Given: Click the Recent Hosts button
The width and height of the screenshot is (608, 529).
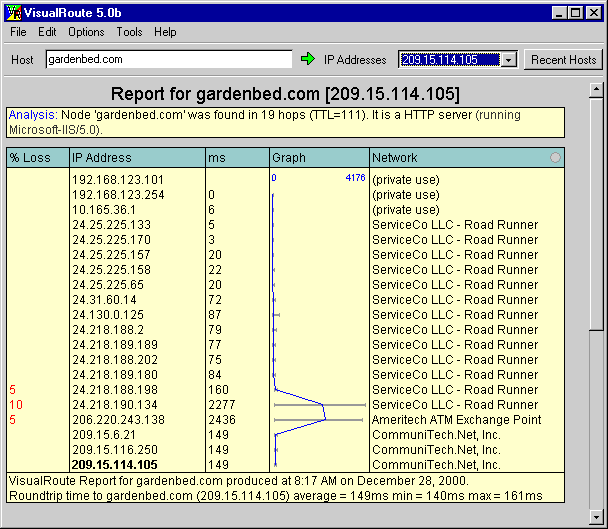Looking at the screenshot, I should point(563,60).
